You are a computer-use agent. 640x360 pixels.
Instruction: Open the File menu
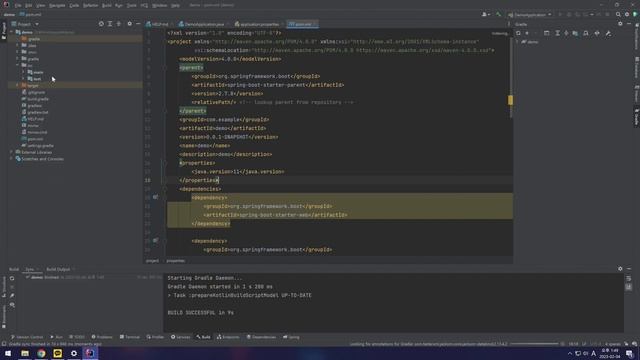pyautogui.click(x=18, y=6)
